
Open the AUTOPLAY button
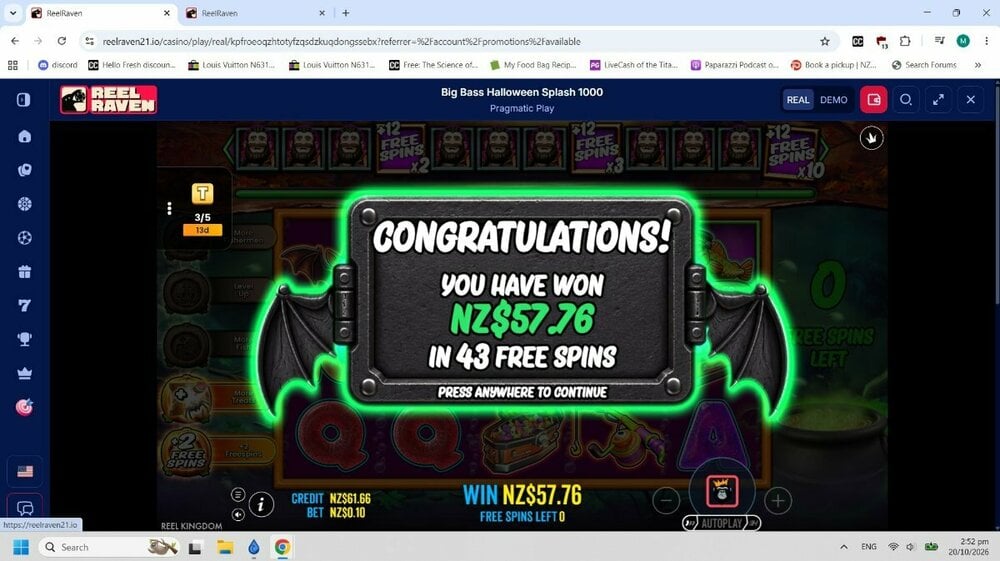pos(721,523)
